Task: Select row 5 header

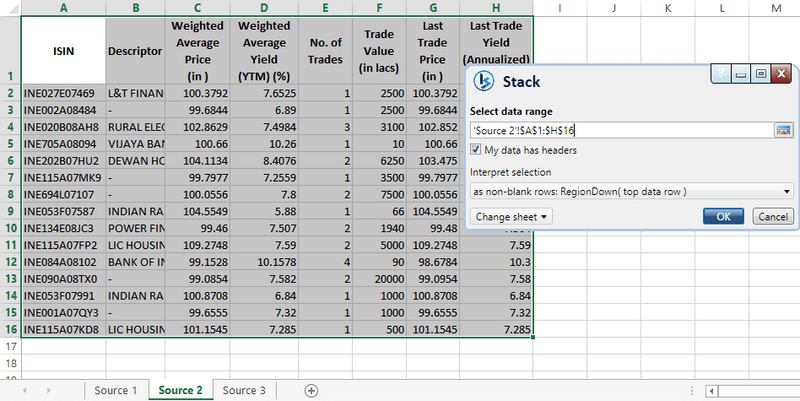Action: [11, 144]
